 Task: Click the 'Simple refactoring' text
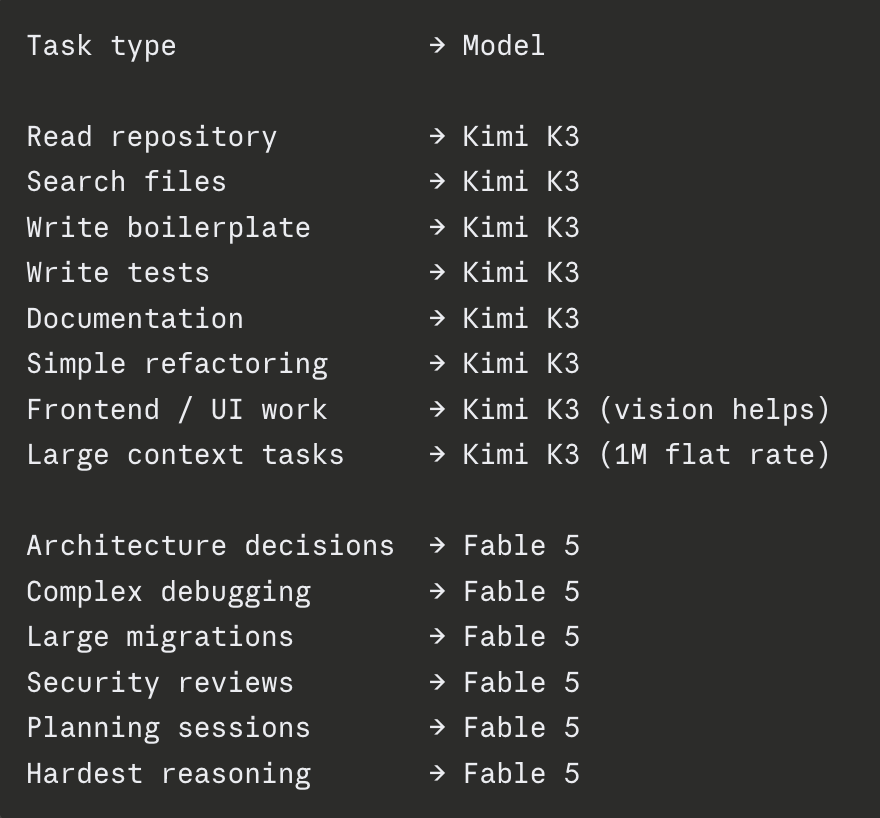177,365
